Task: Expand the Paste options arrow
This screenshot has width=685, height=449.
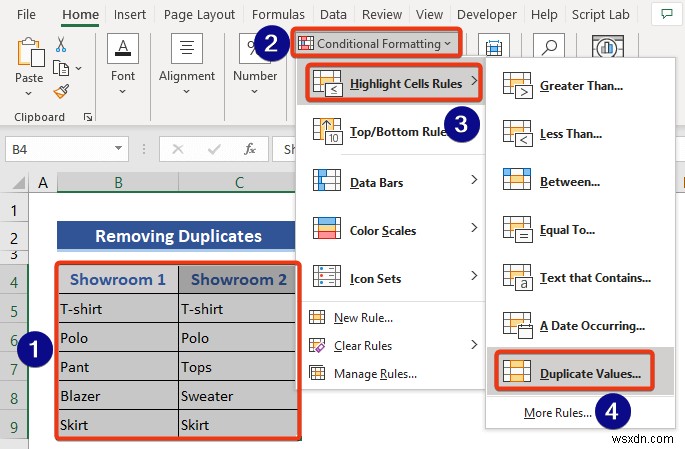Action: tap(28, 93)
